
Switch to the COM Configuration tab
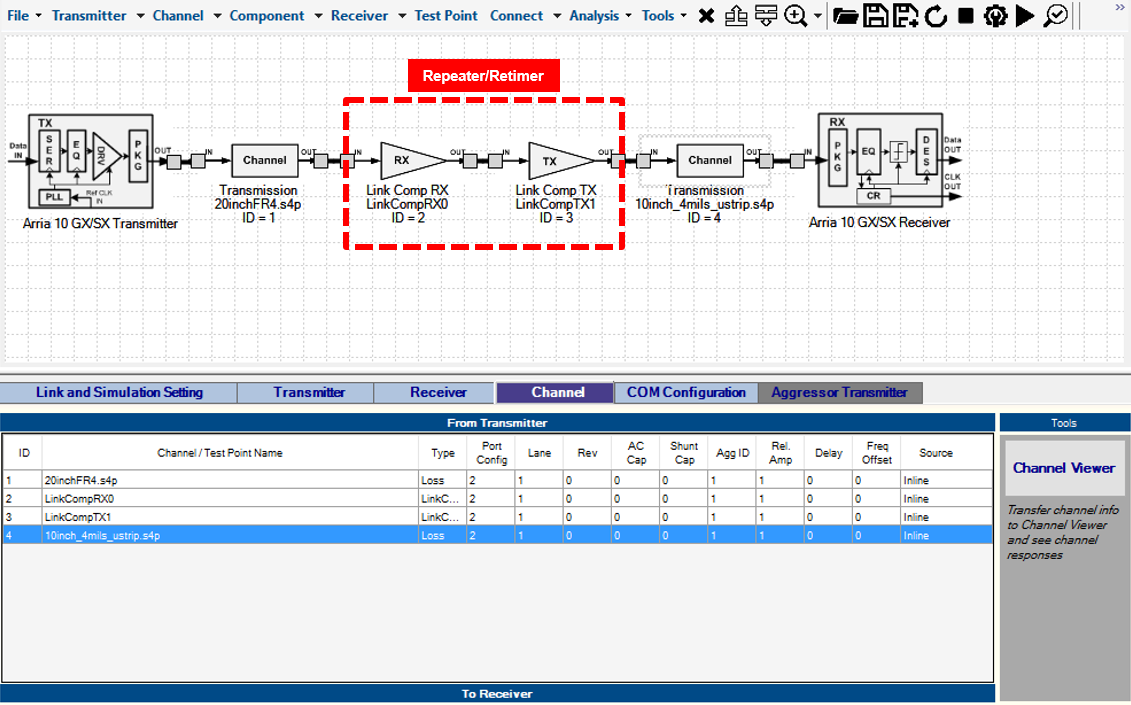(x=686, y=393)
